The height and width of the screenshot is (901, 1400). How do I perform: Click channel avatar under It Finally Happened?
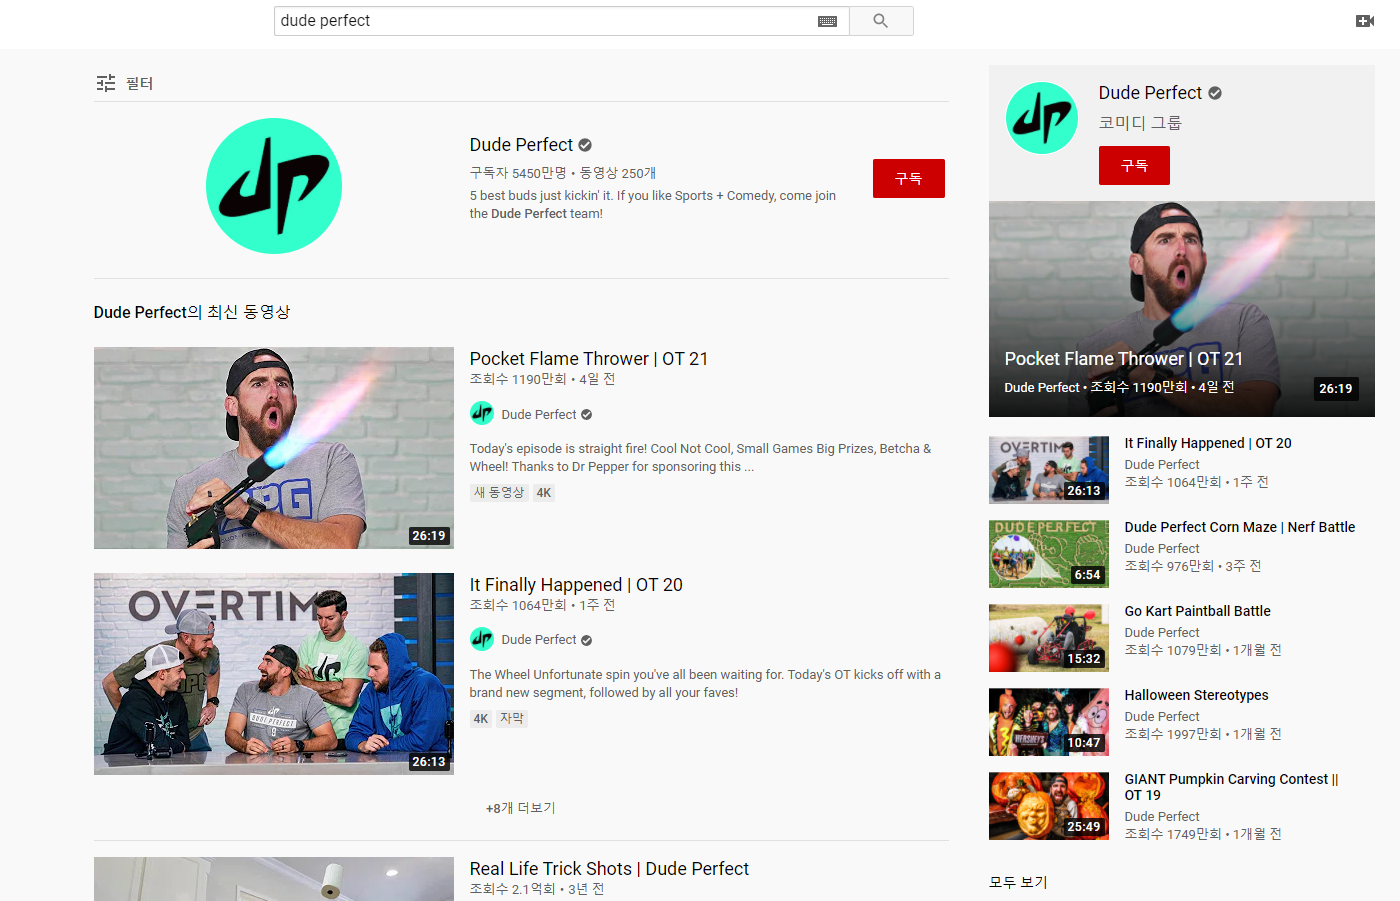[x=482, y=639]
